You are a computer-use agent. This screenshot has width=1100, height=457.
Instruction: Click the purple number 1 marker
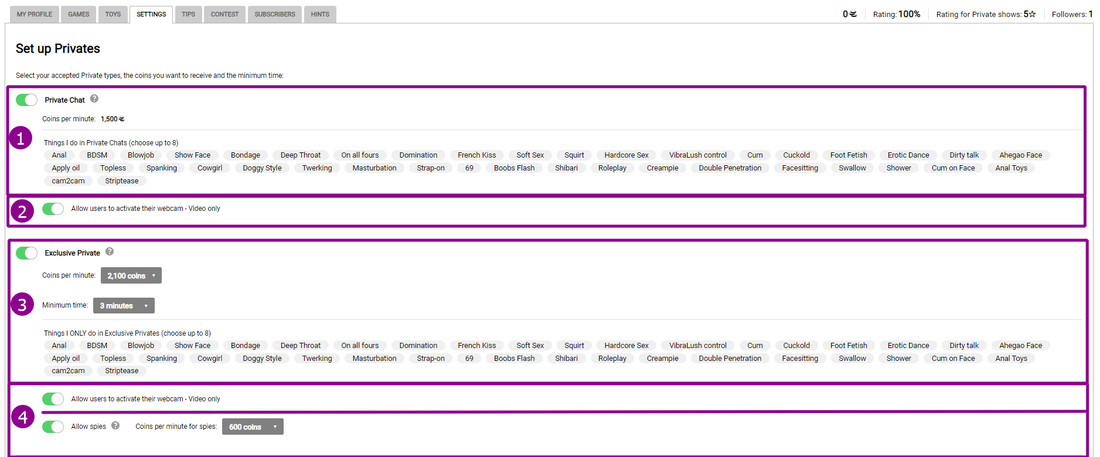pos(23,138)
